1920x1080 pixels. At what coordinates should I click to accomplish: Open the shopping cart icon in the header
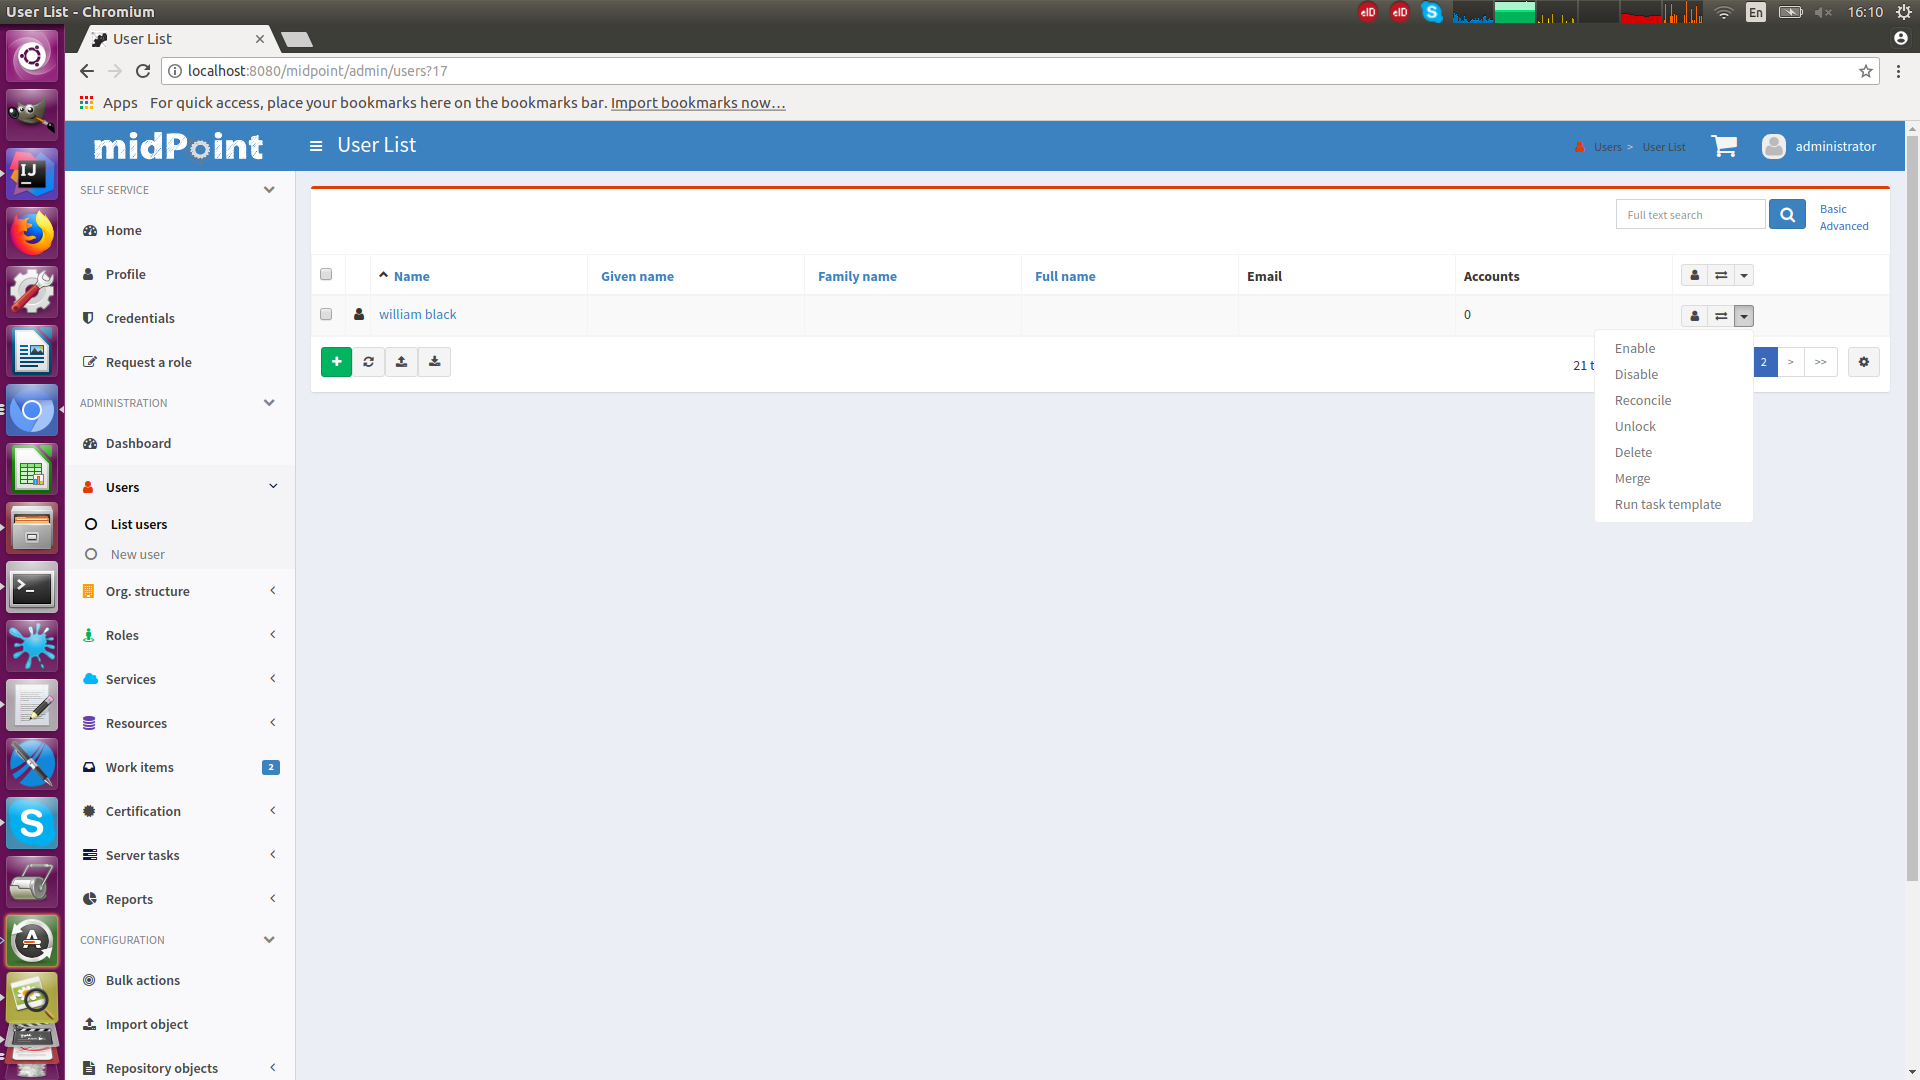pyautogui.click(x=1723, y=146)
